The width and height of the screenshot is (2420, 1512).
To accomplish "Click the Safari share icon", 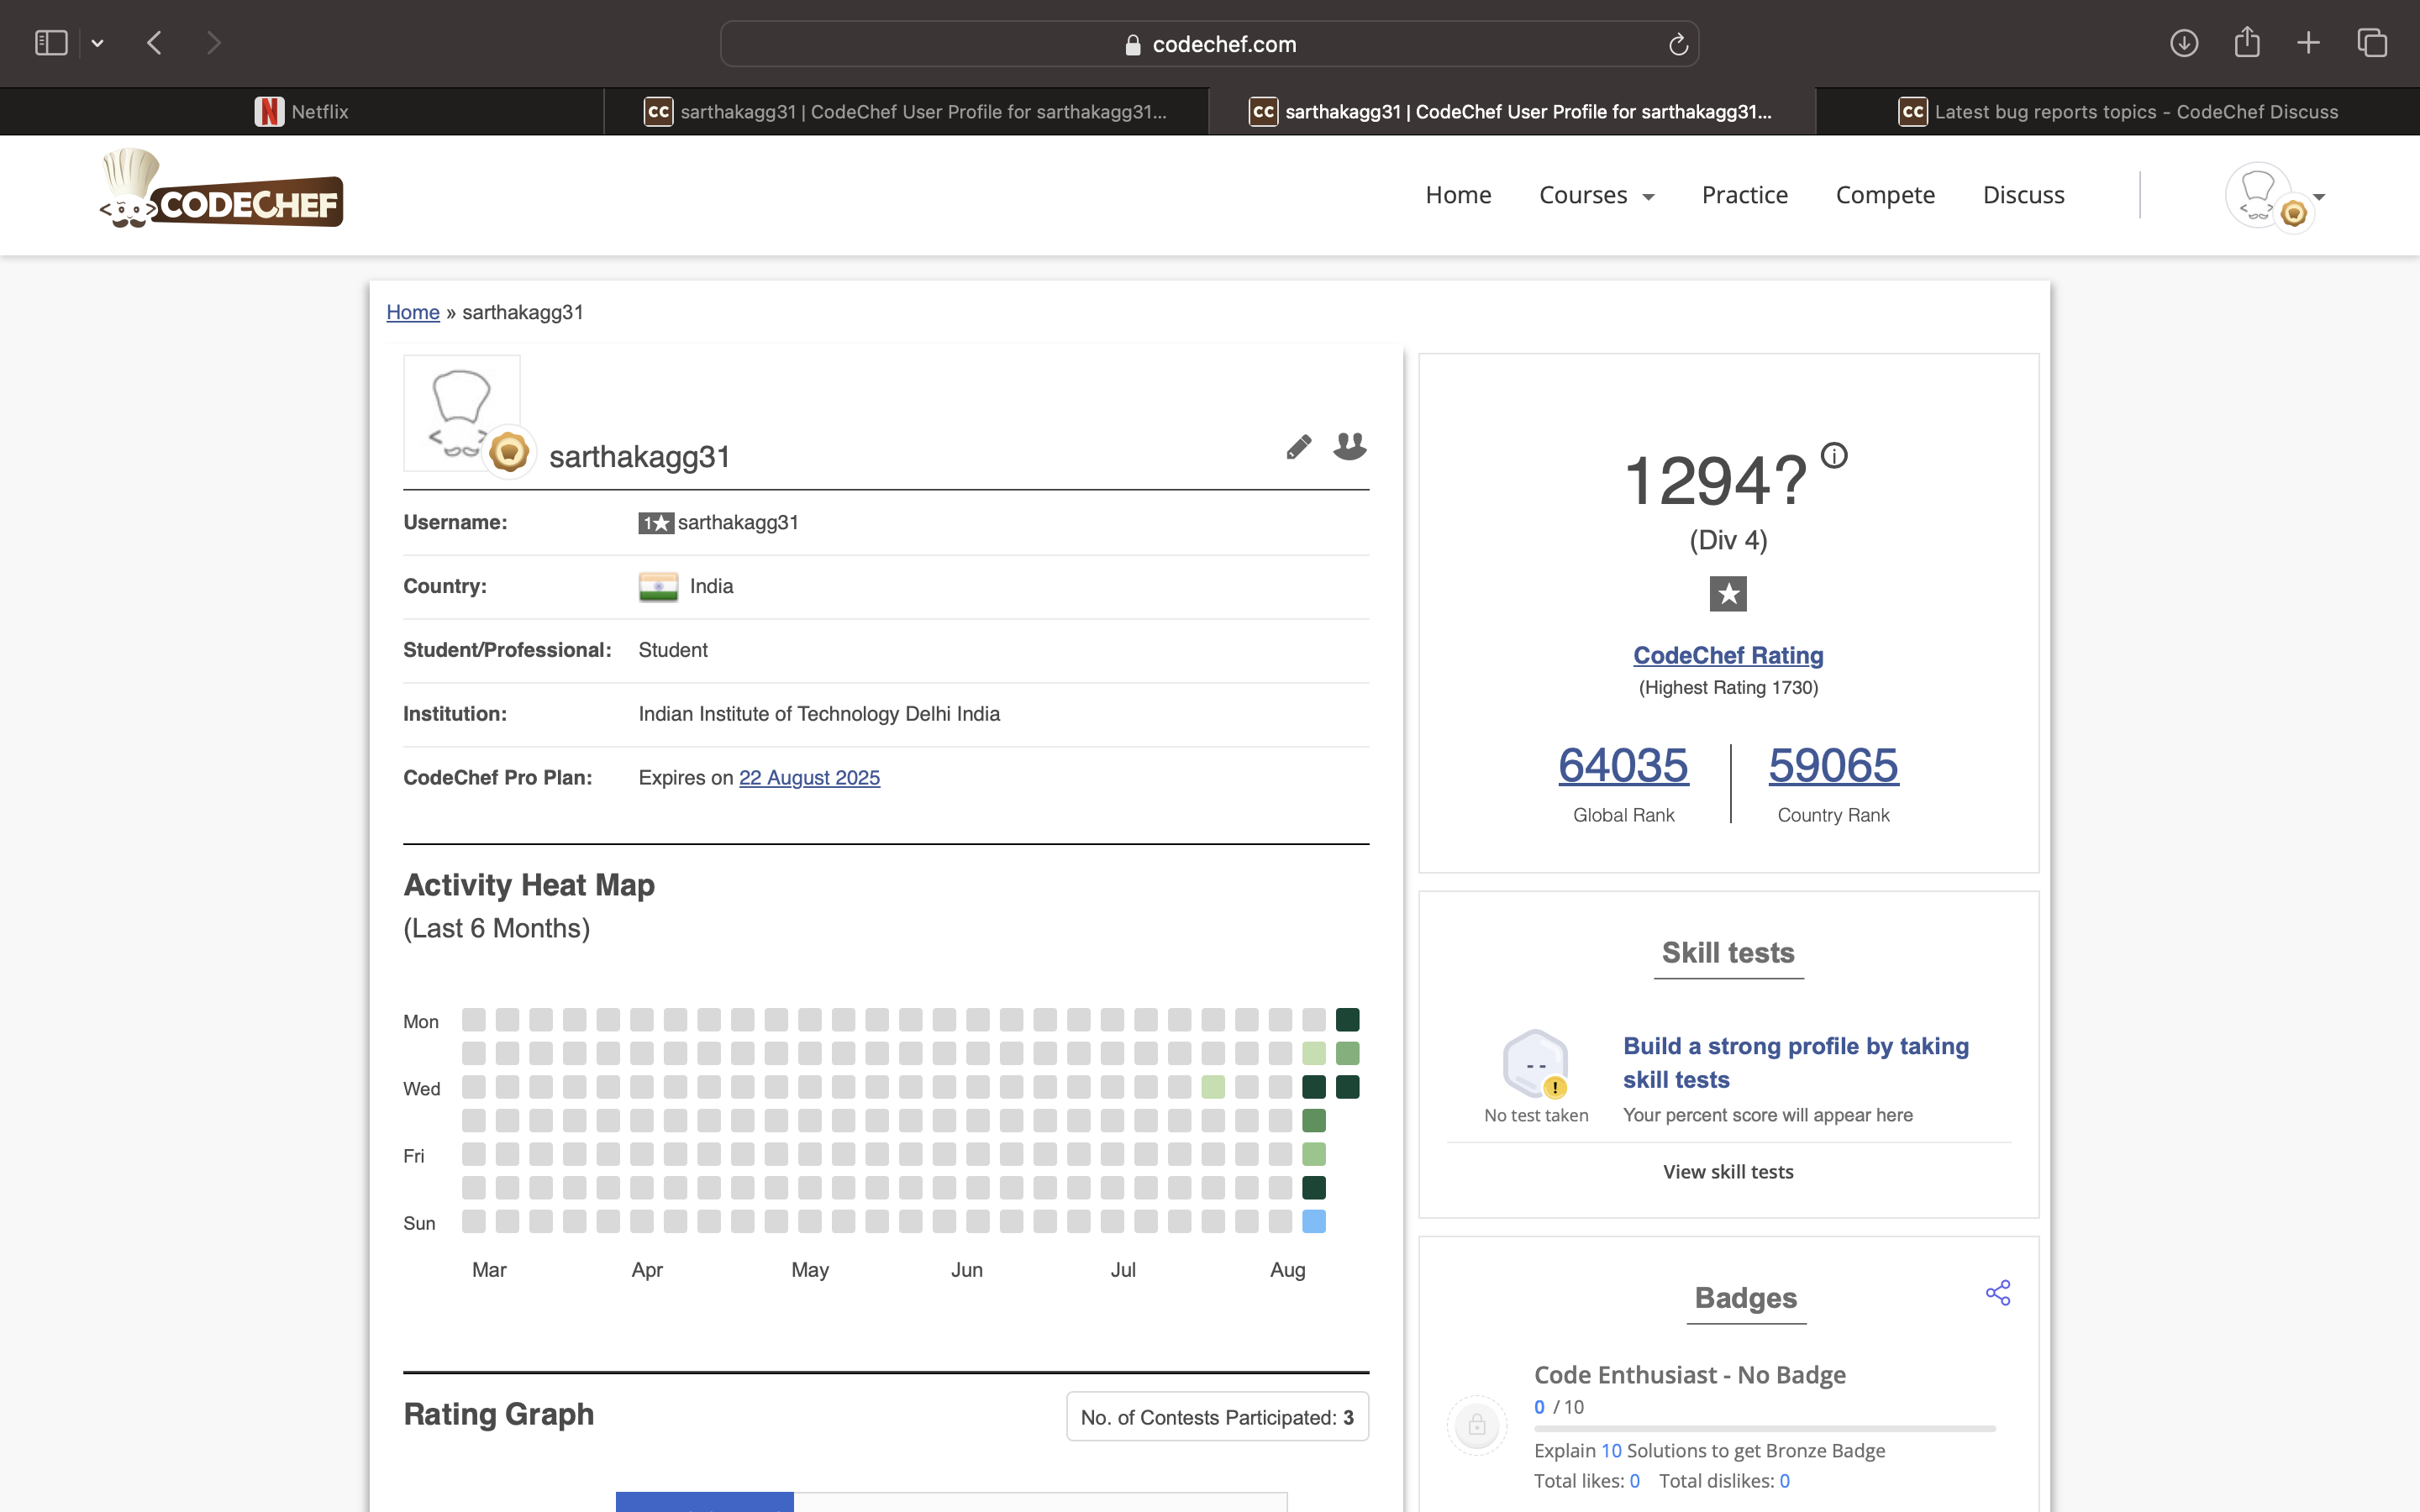I will pos(2246,43).
